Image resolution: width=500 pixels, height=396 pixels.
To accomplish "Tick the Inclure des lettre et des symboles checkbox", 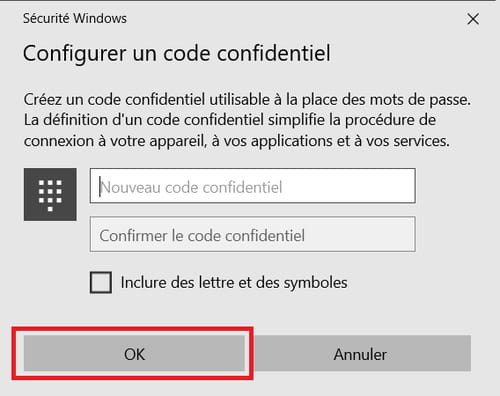I will (101, 282).
